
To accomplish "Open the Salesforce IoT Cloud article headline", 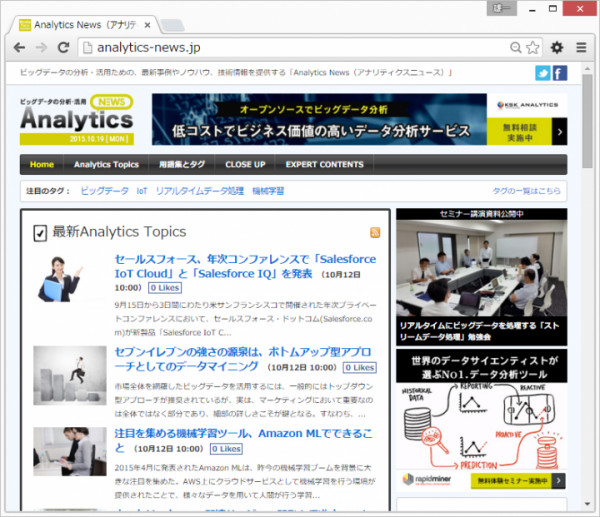I will pyautogui.click(x=245, y=266).
